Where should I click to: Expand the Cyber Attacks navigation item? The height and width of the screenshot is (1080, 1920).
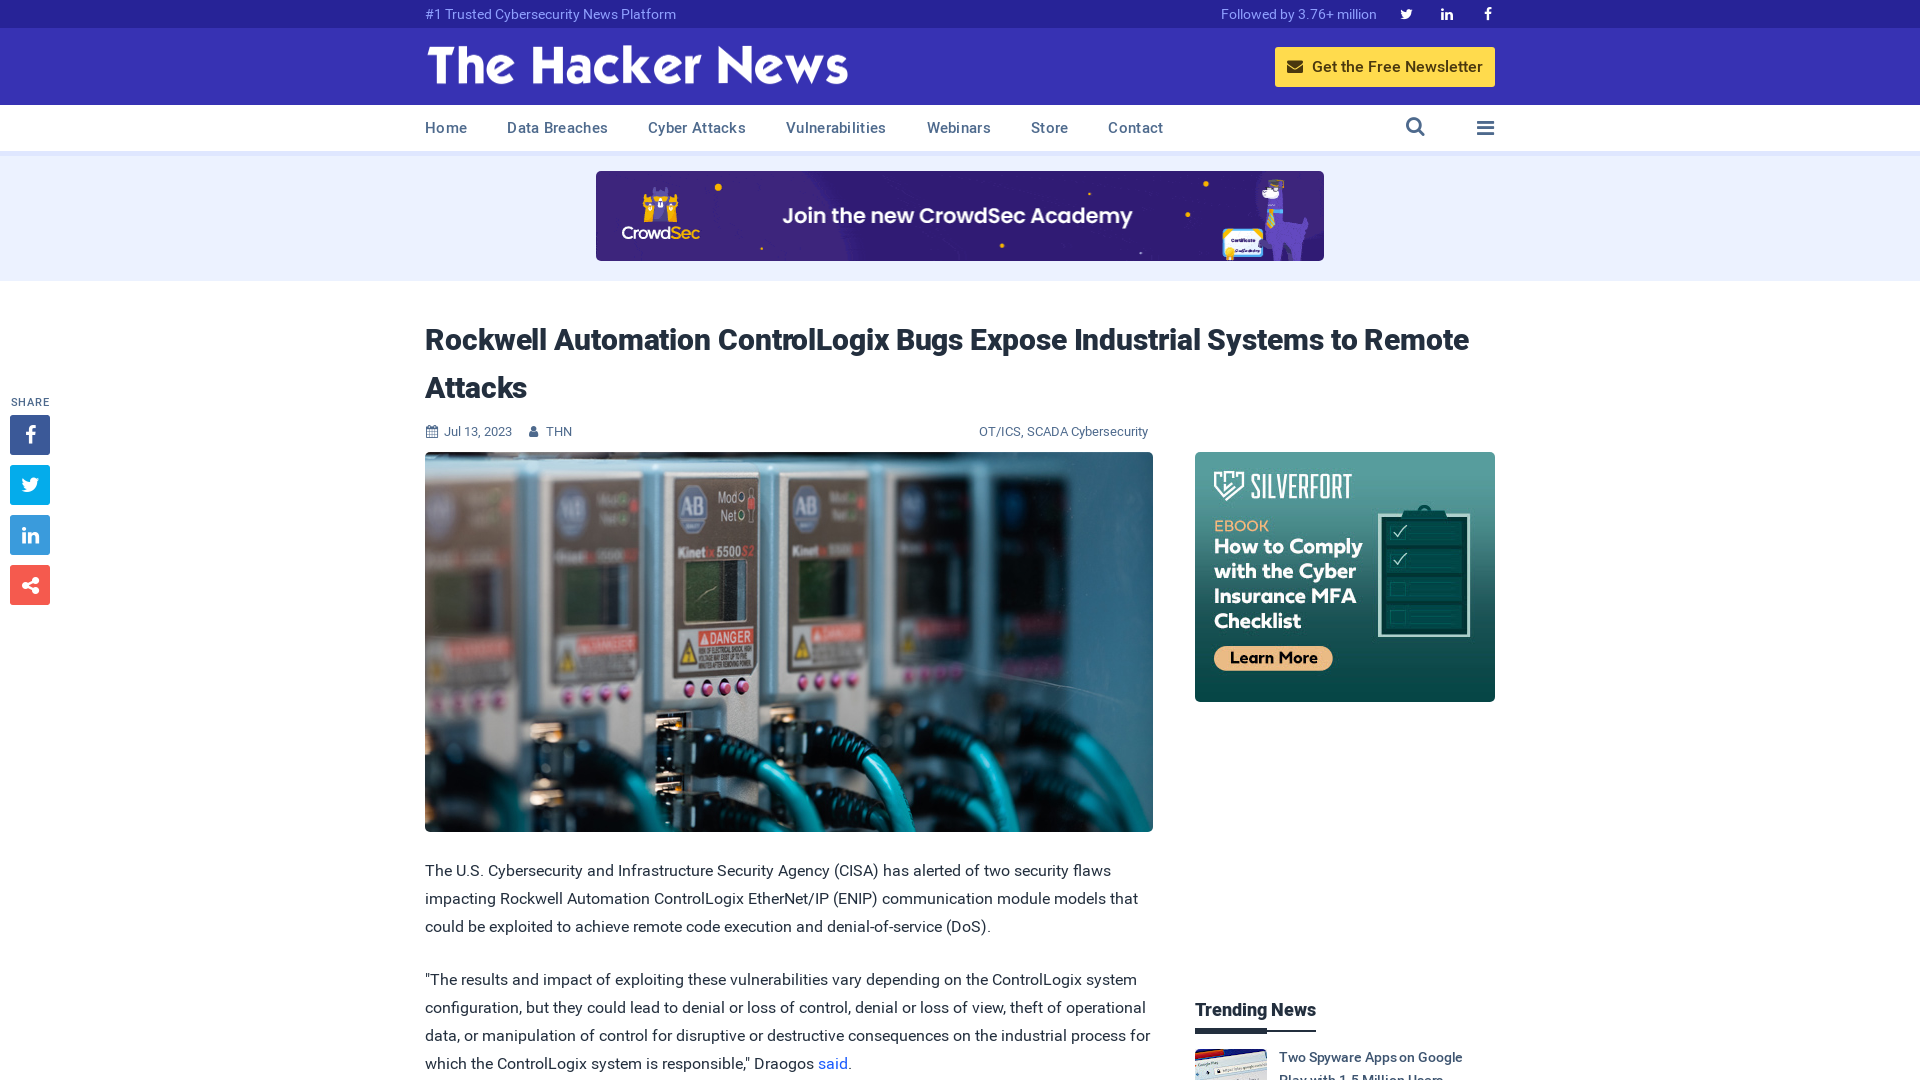click(x=696, y=128)
